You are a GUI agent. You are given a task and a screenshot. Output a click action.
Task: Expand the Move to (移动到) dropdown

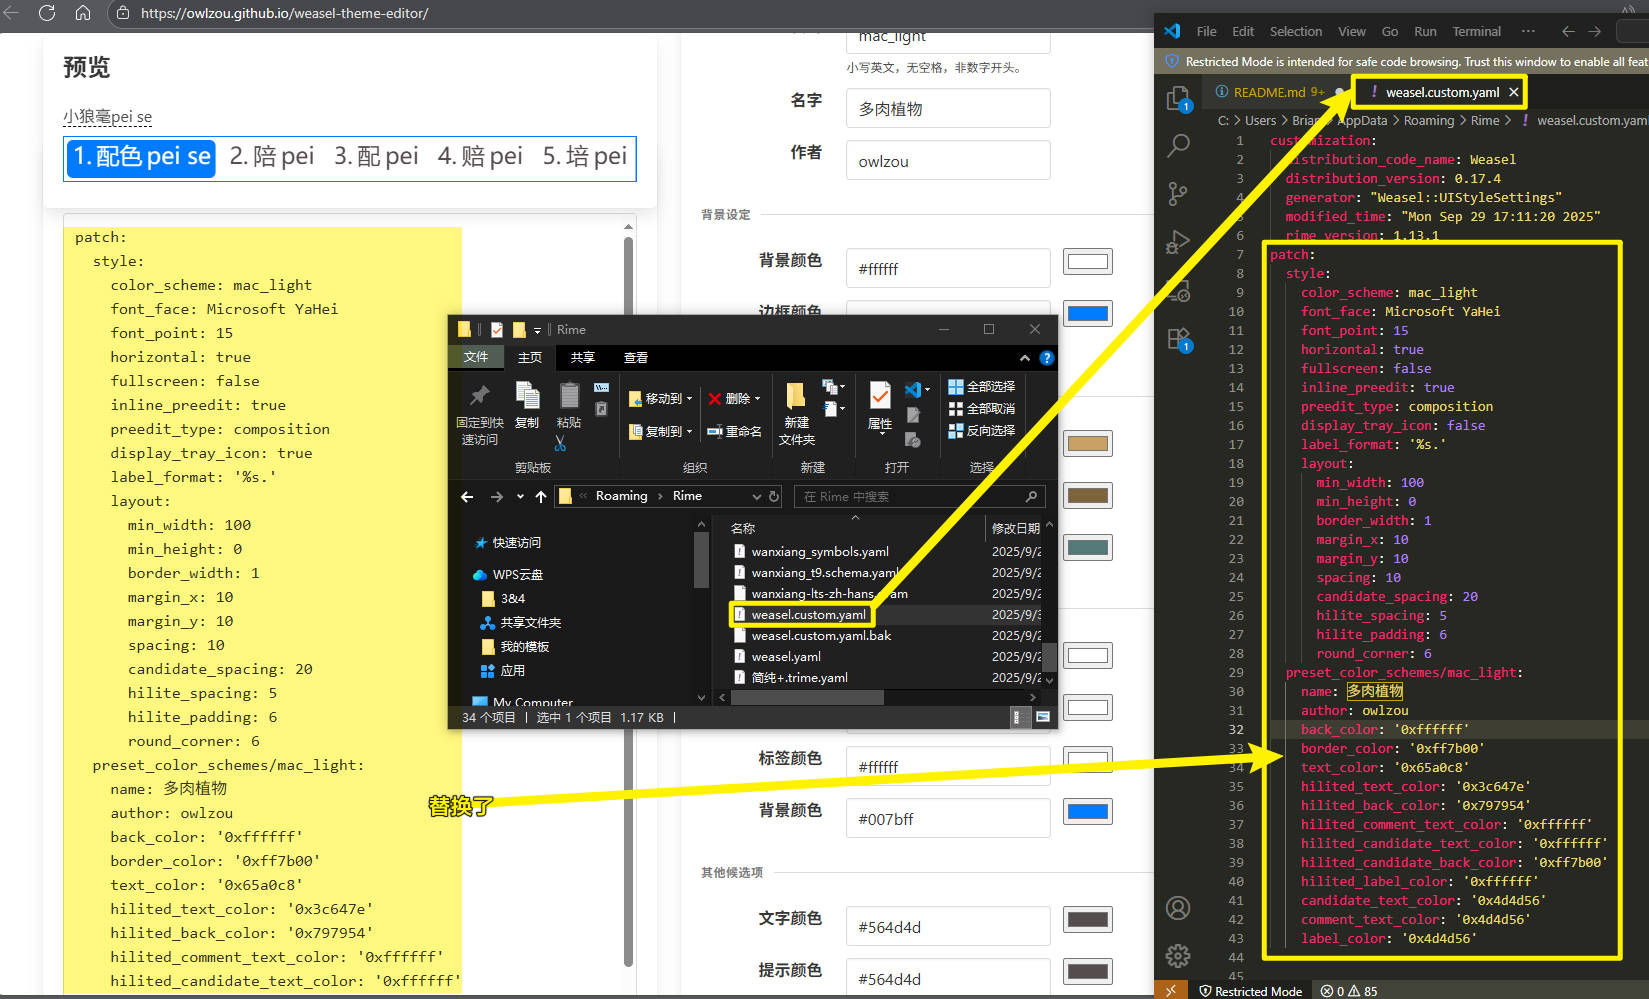pos(689,399)
